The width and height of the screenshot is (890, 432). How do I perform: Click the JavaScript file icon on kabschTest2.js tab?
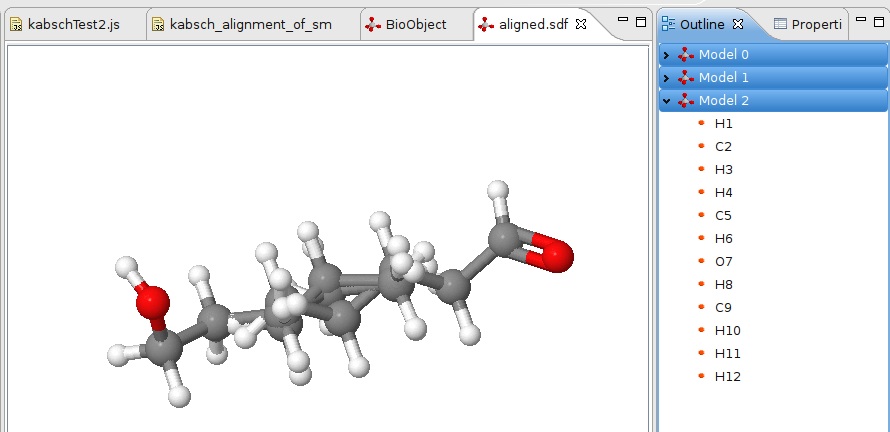[16, 24]
